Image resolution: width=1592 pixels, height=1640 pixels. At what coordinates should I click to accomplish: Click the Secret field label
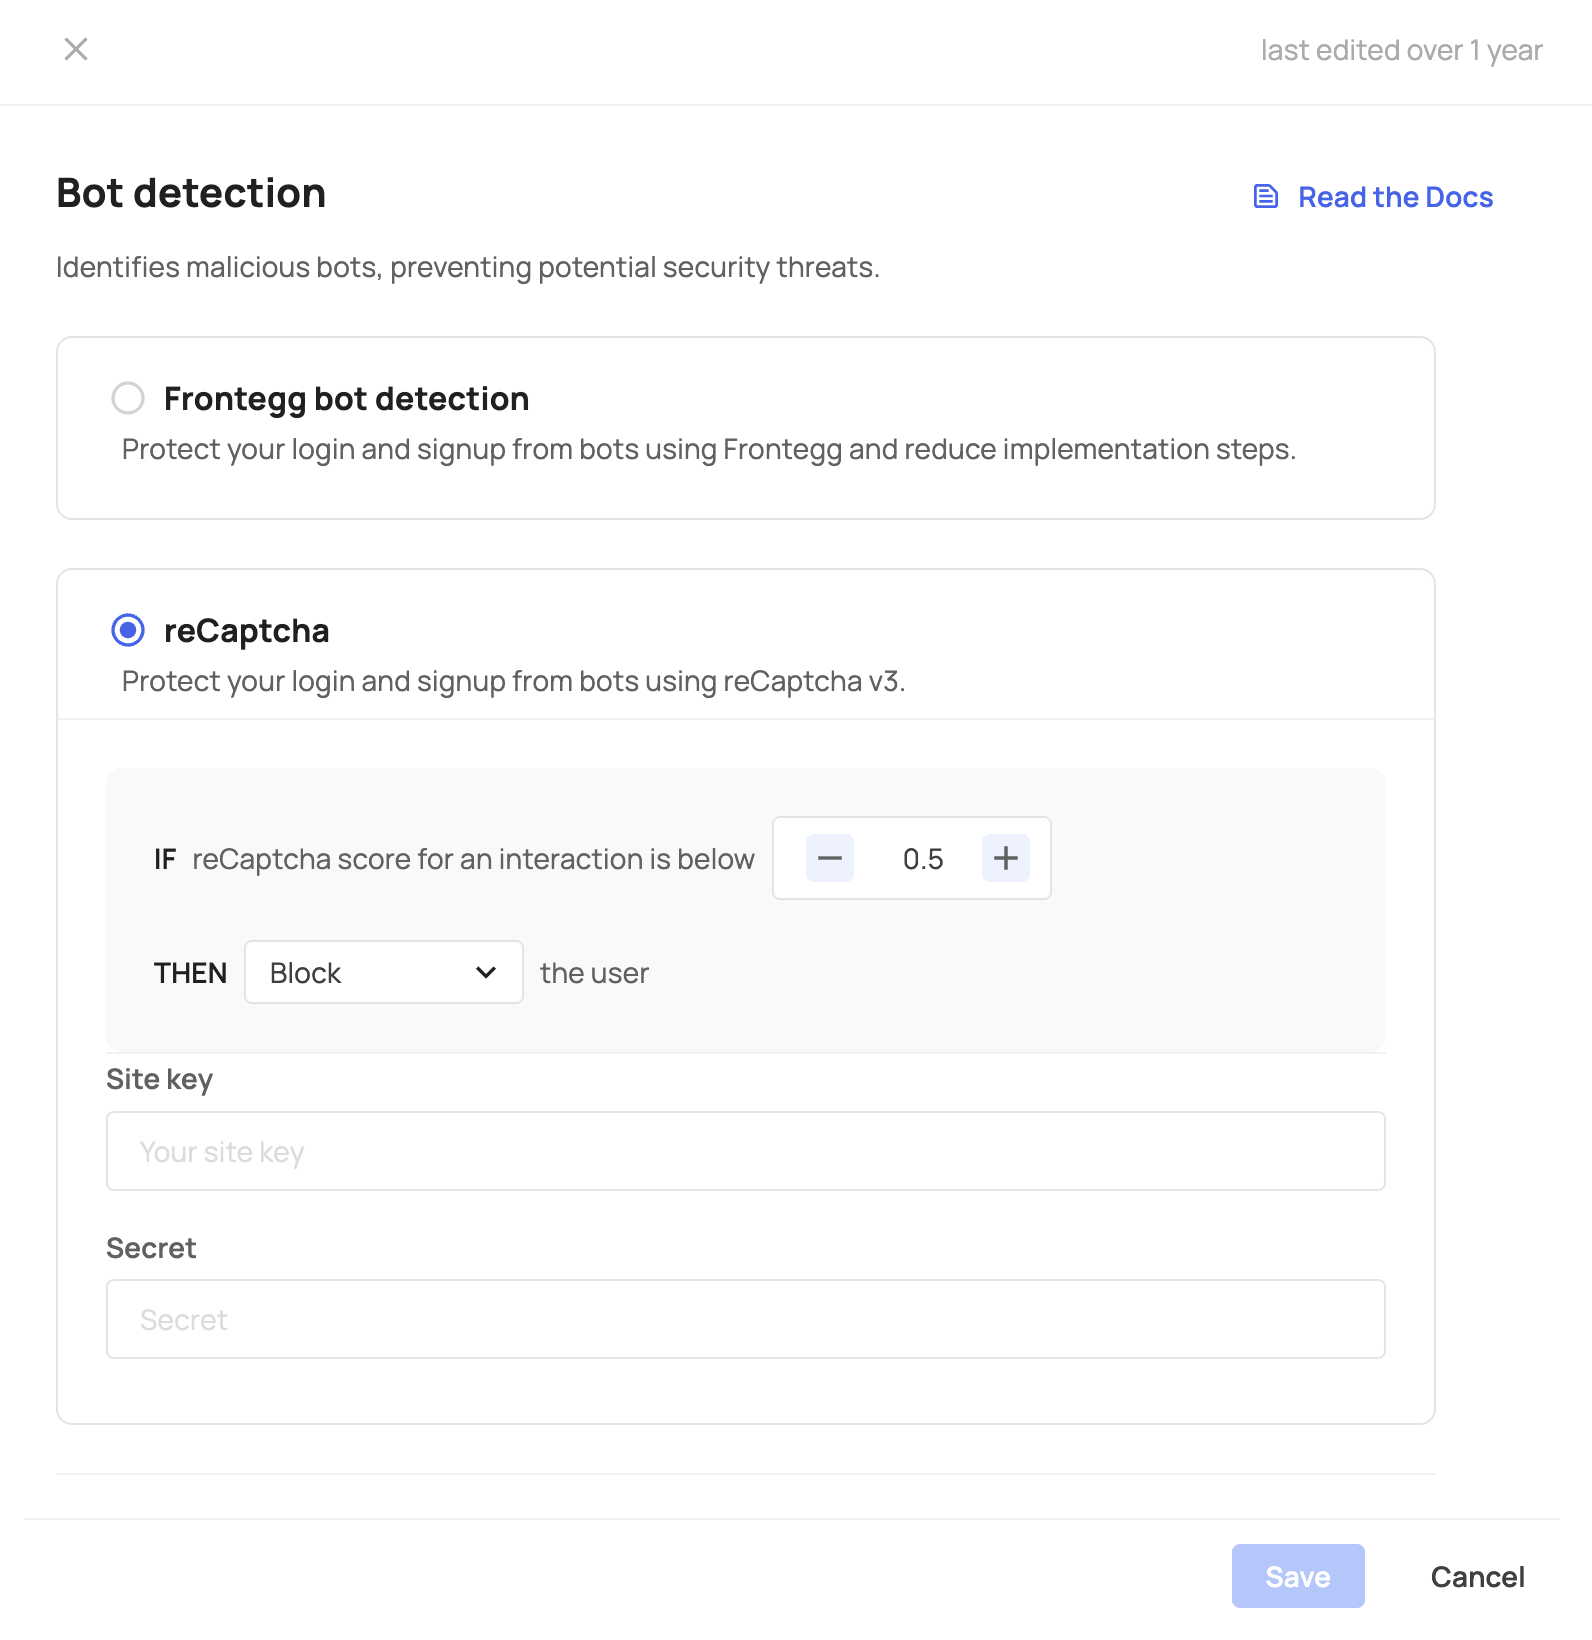point(151,1248)
